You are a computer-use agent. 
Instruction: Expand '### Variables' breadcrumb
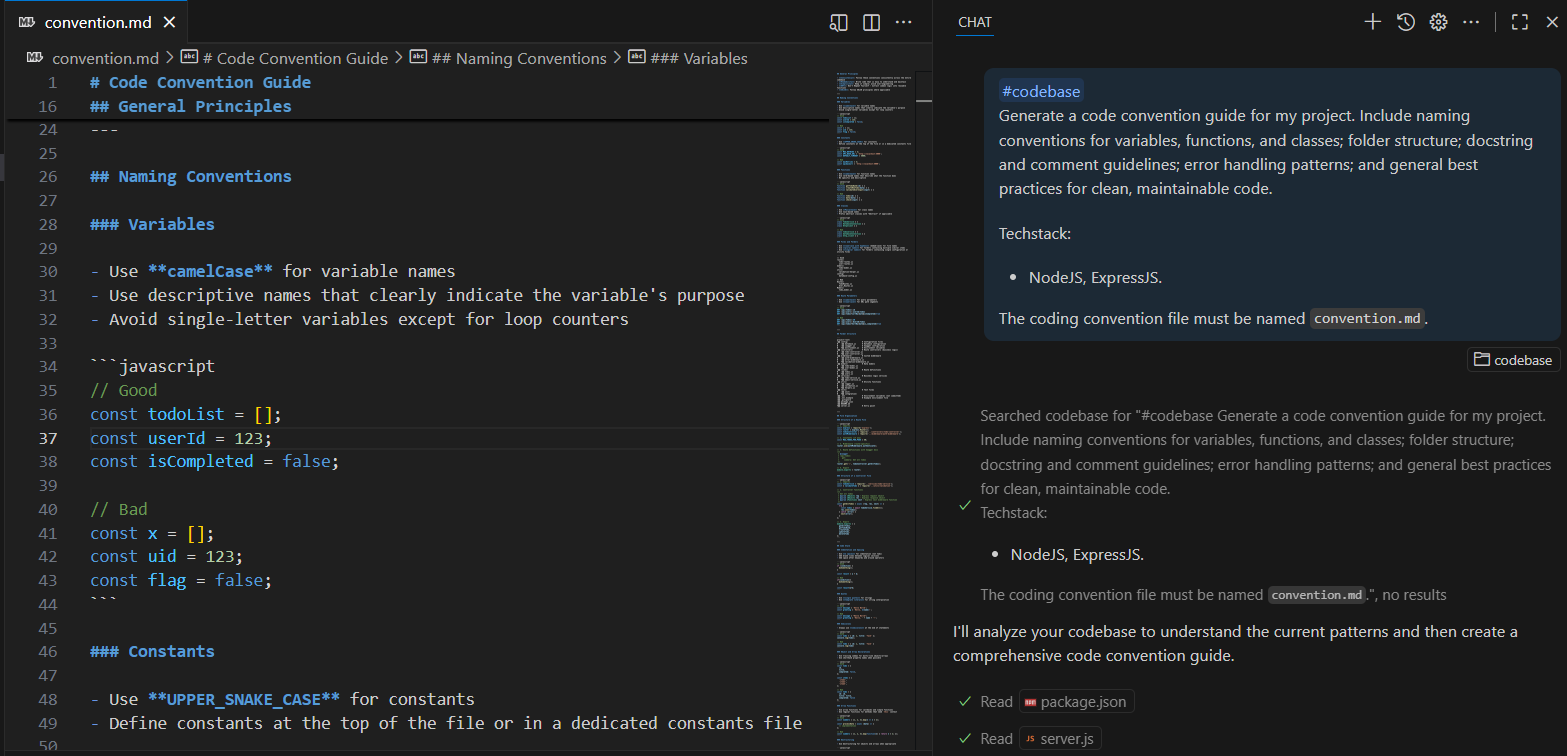point(698,58)
